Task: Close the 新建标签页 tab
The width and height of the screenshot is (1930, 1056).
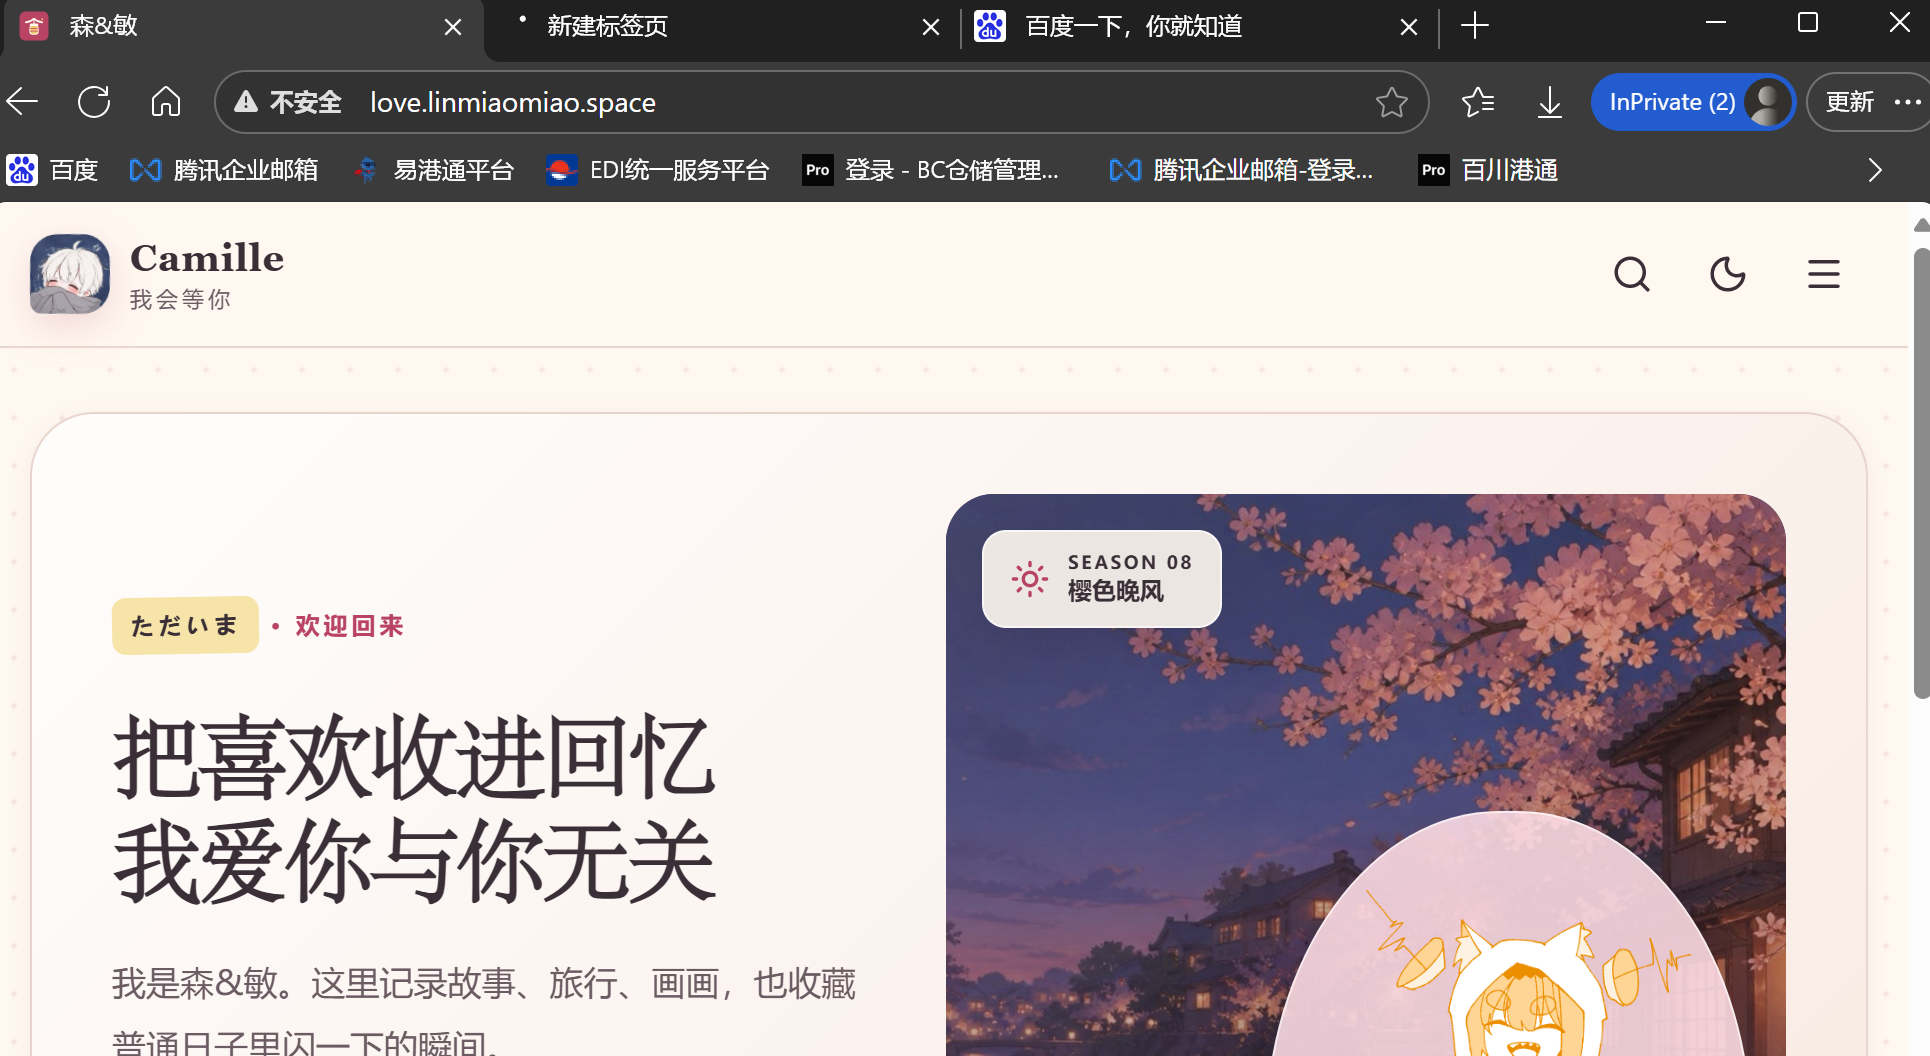Action: 931,27
